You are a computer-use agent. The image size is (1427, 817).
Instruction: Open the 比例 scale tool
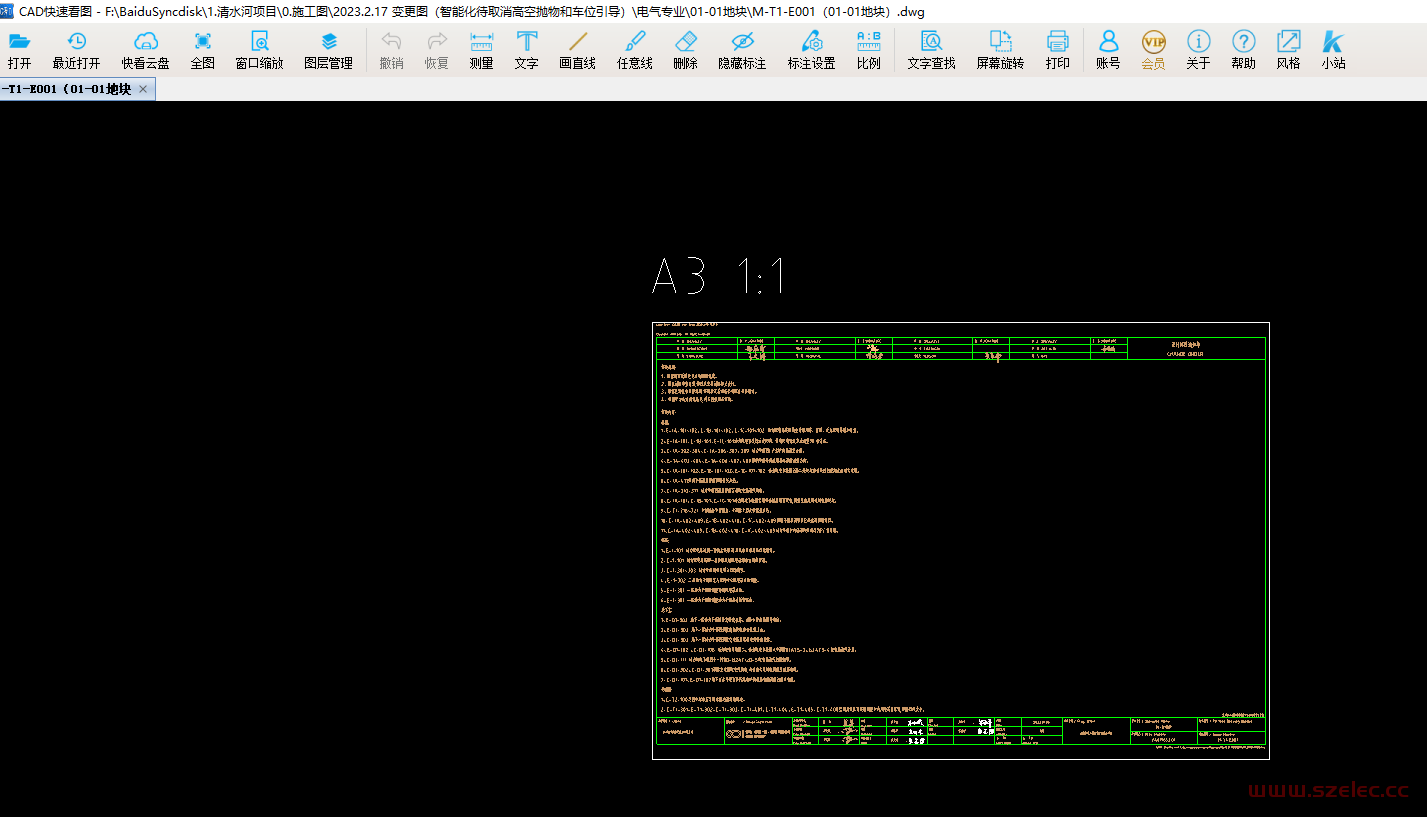tap(869, 50)
